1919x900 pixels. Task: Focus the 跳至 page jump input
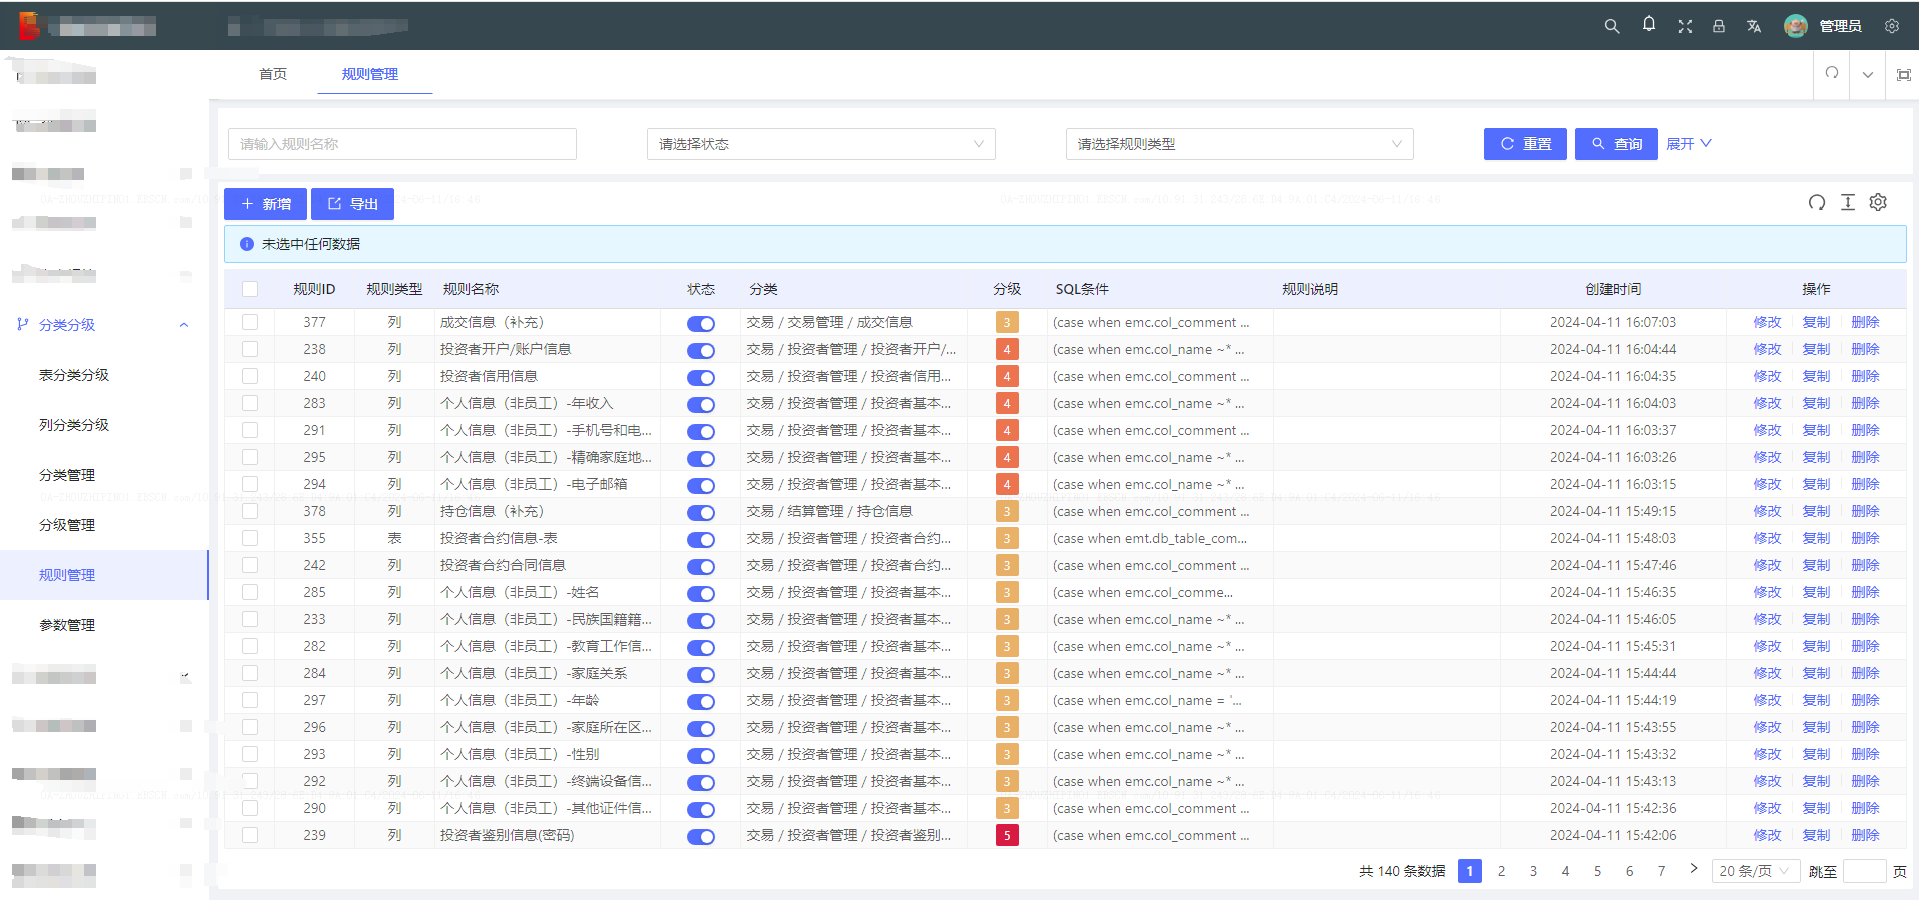[1864, 871]
